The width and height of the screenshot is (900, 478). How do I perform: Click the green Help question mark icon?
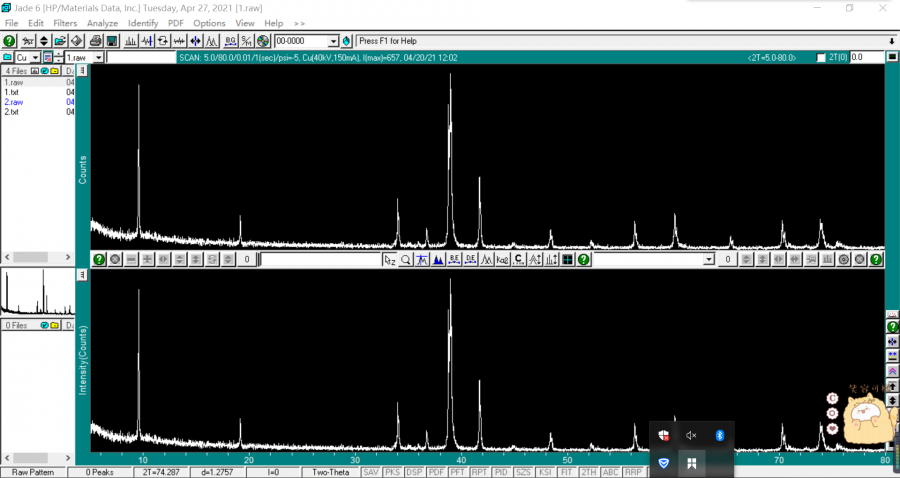coord(9,41)
